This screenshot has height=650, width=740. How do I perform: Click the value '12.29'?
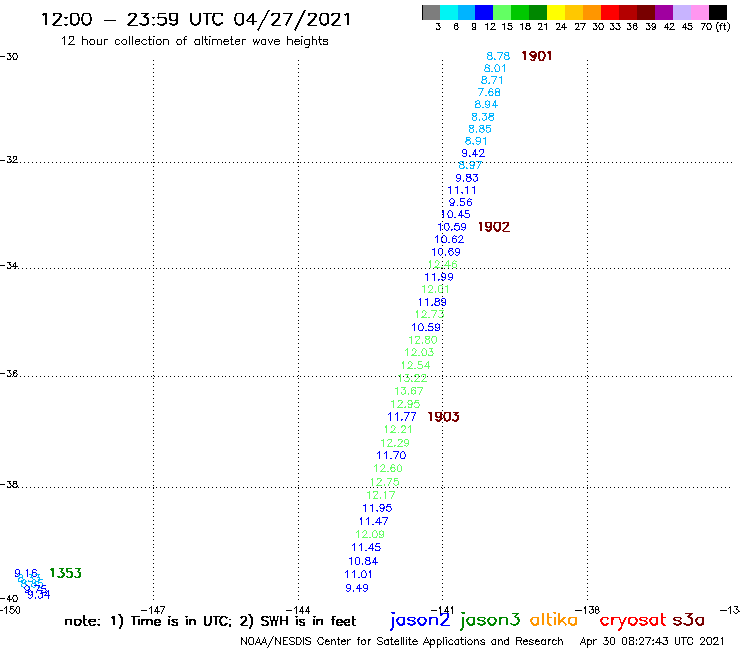tap(395, 443)
